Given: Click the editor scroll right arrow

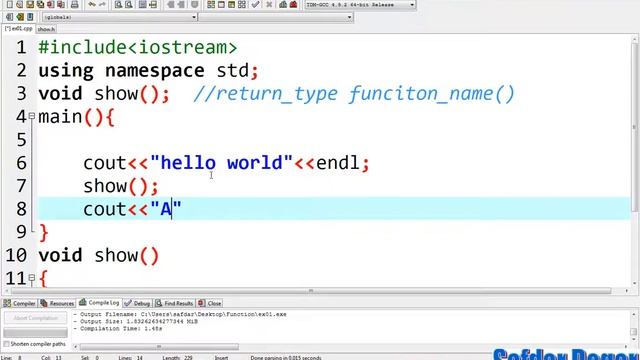Looking at the screenshot, I should pyautogui.click(x=627, y=291).
